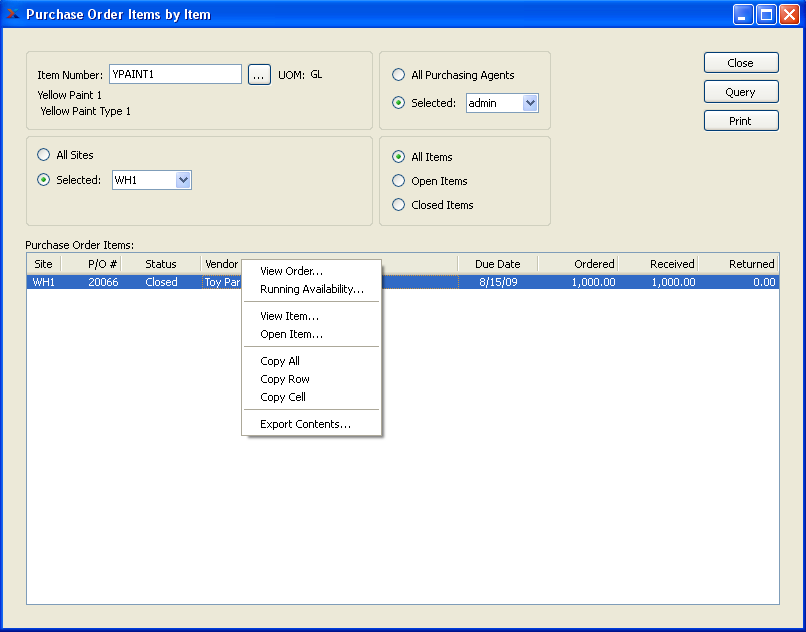Open the purchasing agent admin dropdown

pyautogui.click(x=530, y=103)
